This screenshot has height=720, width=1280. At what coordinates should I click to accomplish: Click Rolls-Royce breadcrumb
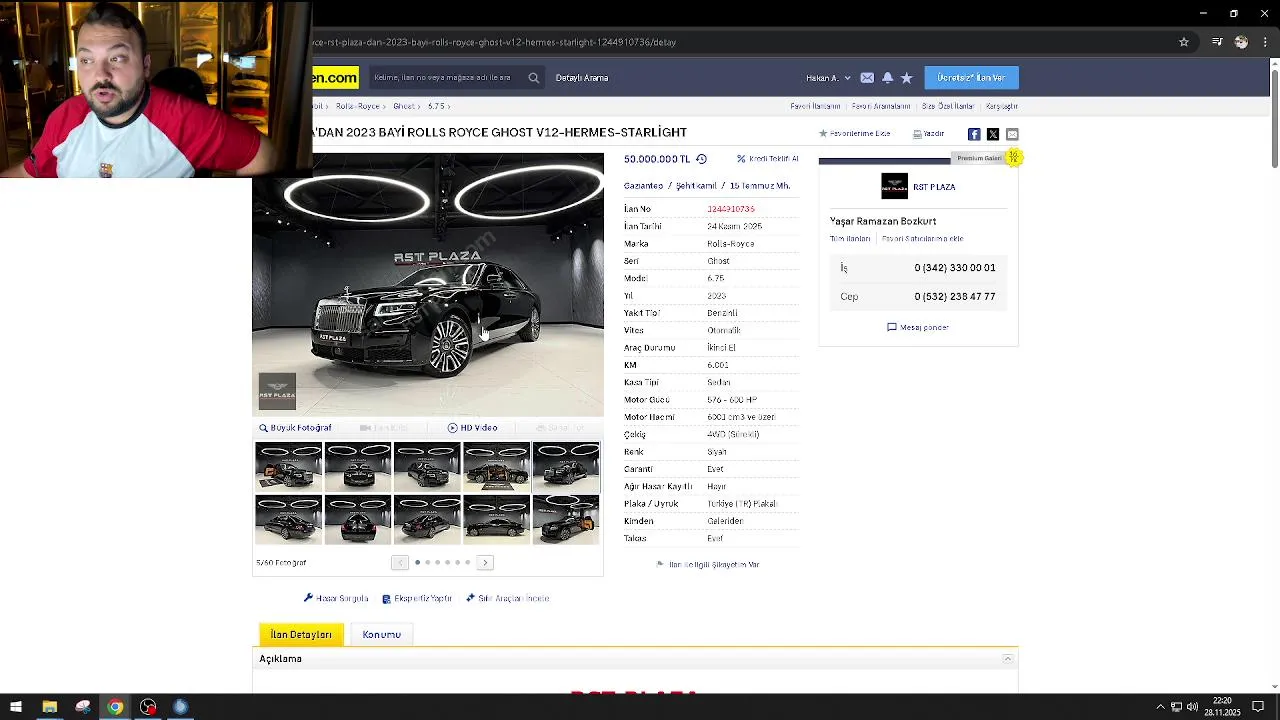click(358, 106)
